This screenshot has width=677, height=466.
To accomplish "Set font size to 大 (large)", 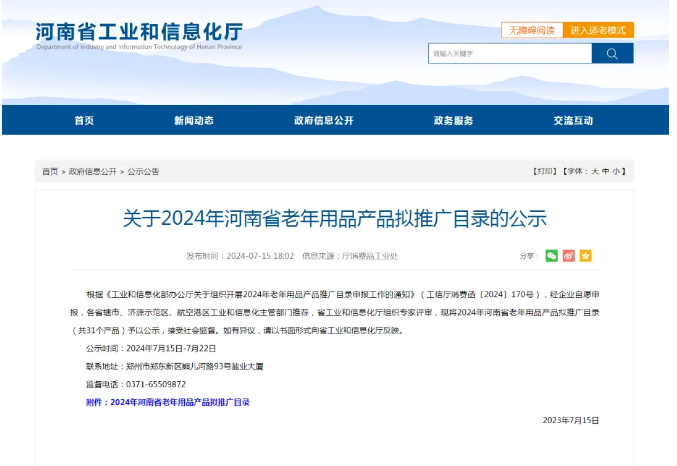I will (x=594, y=171).
